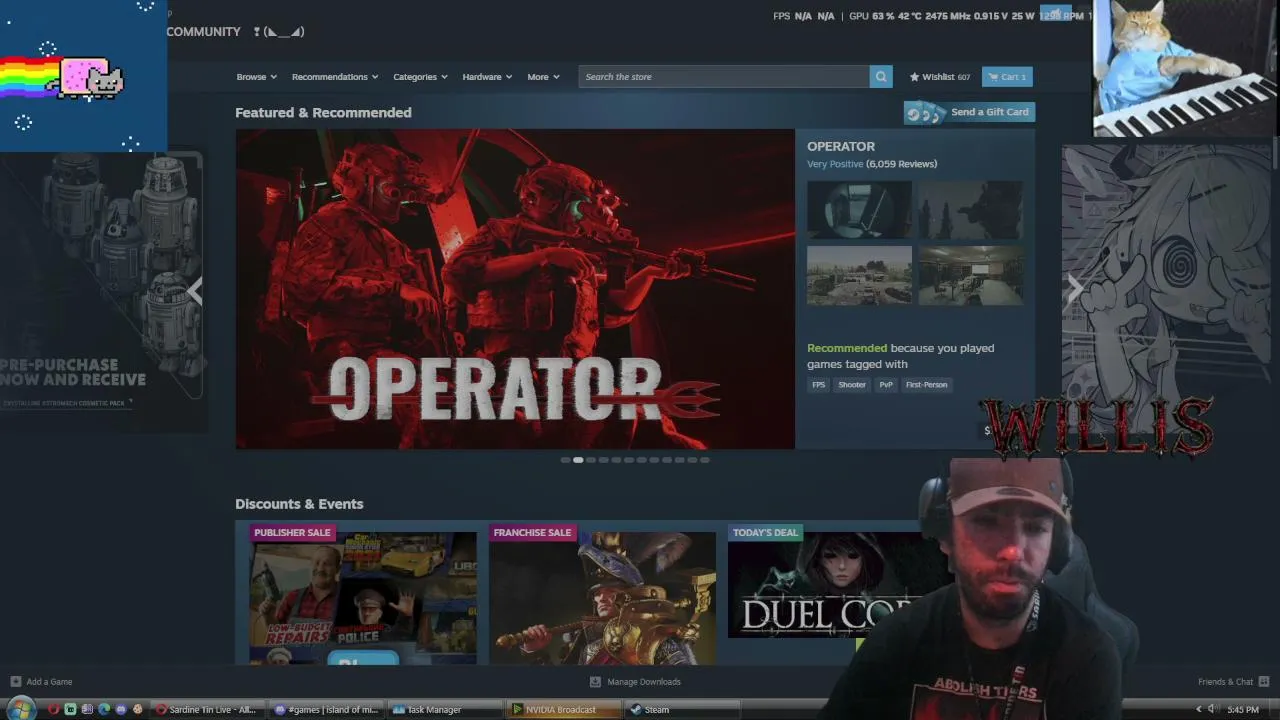The image size is (1280, 720).
Task: Select the second carousel page dot
Action: (x=578, y=460)
